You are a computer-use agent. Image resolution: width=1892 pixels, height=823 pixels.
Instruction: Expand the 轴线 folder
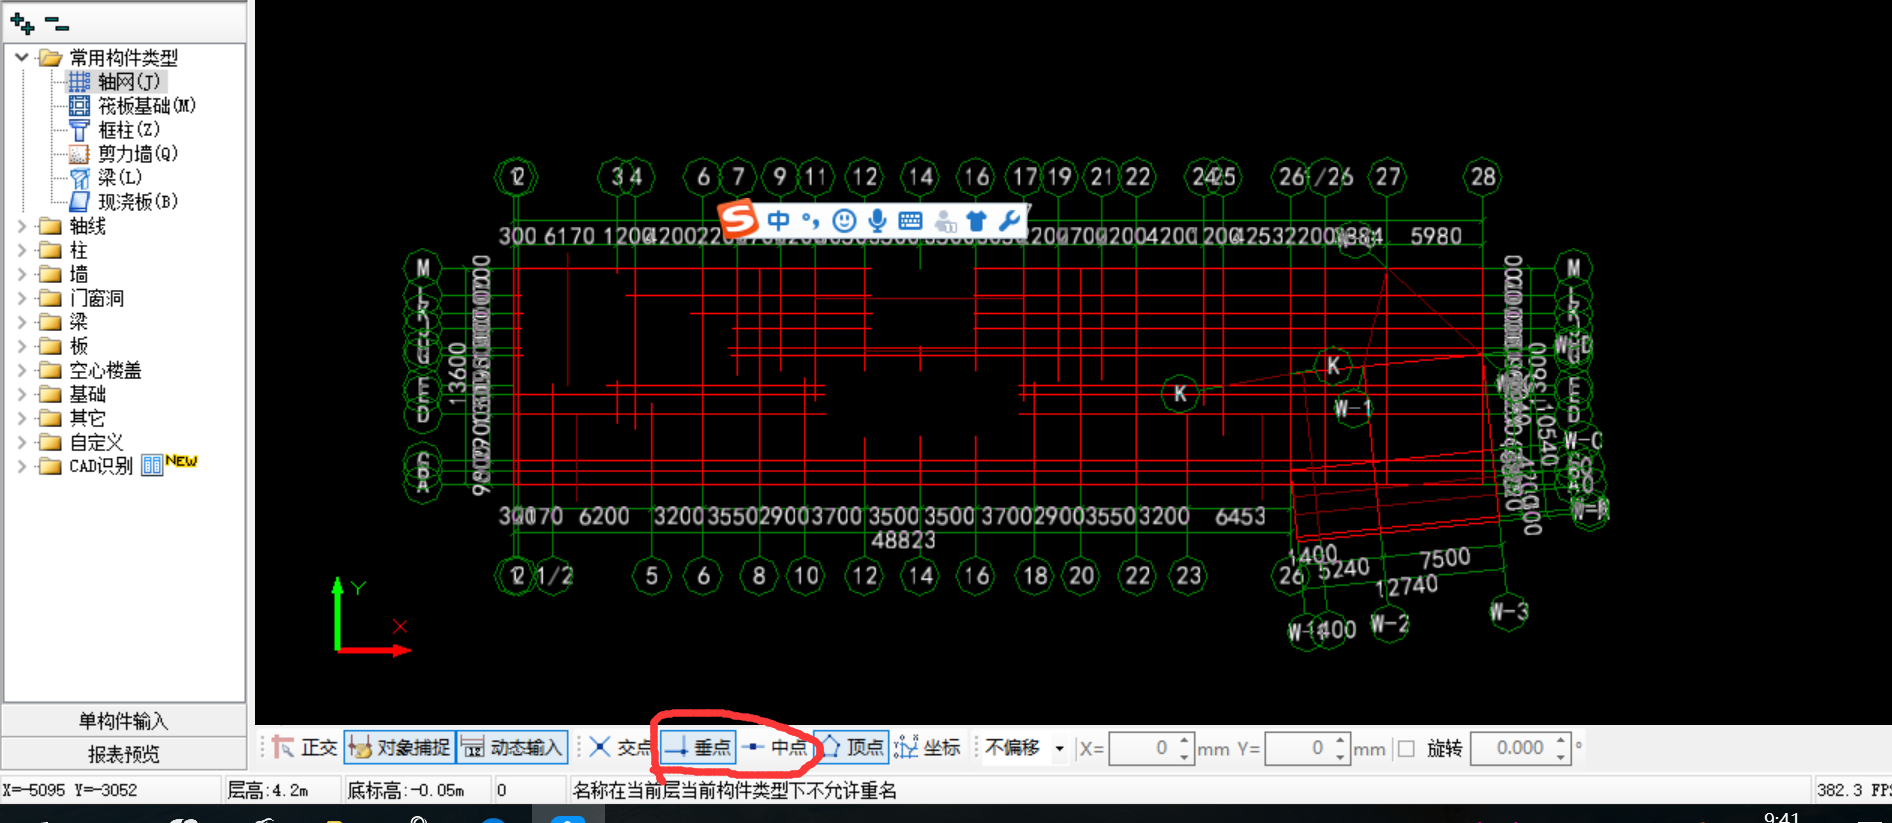22,226
